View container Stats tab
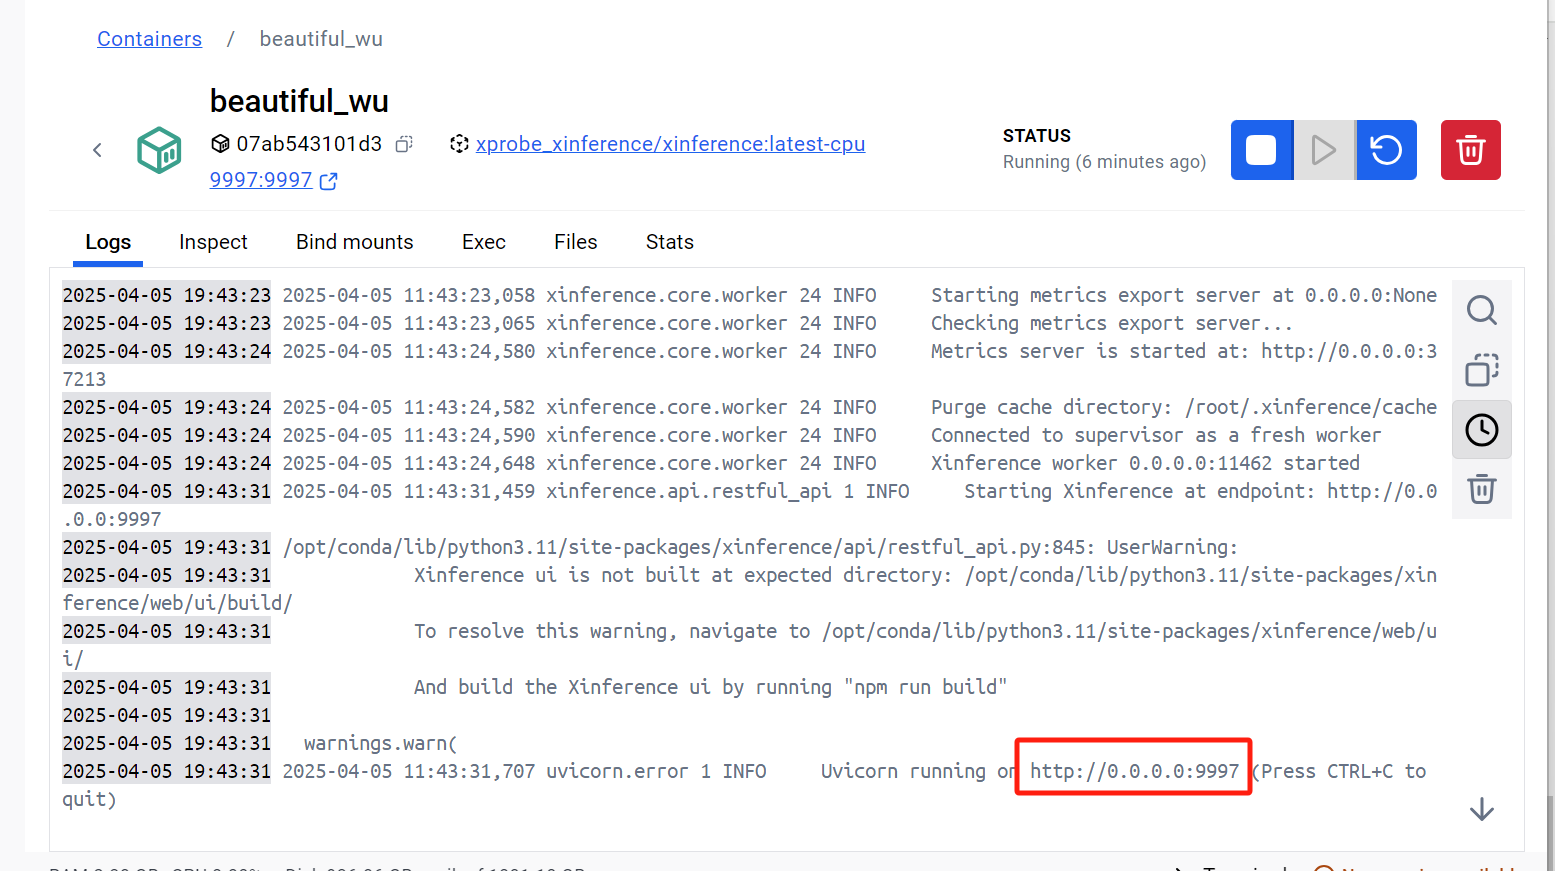 coord(669,242)
